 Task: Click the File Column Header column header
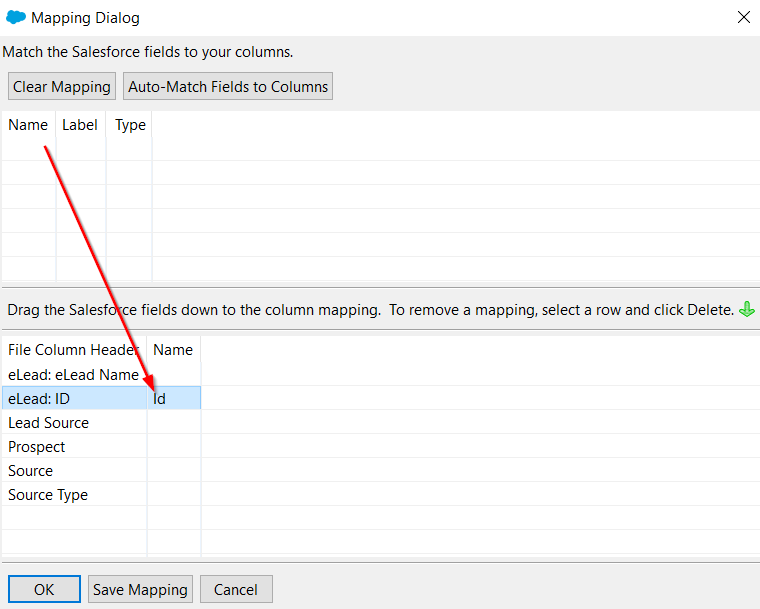coord(74,350)
